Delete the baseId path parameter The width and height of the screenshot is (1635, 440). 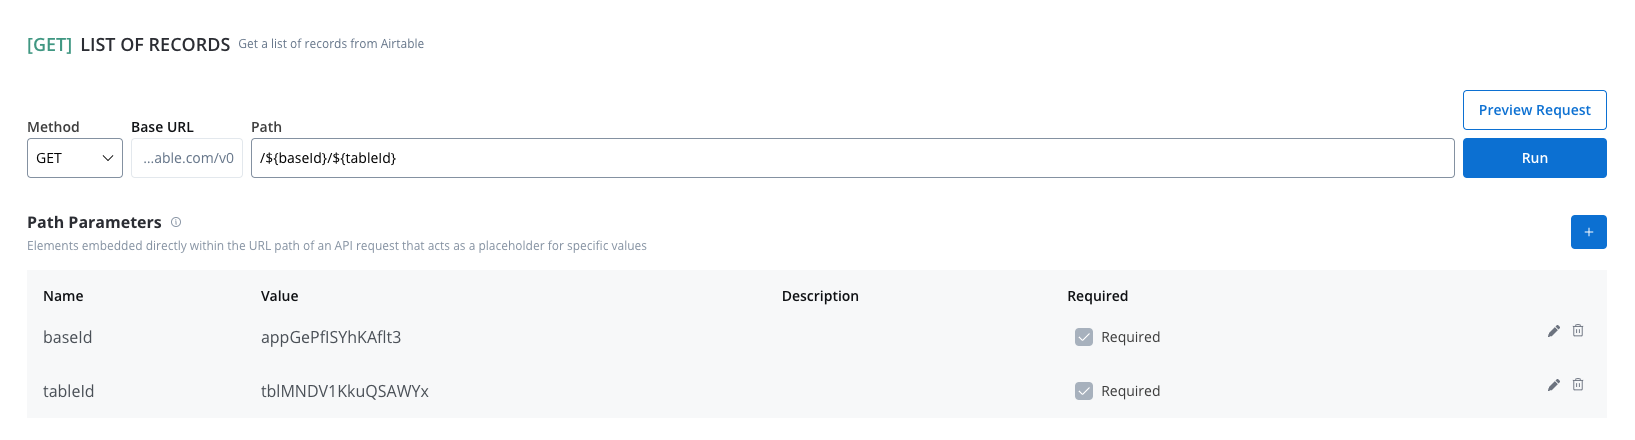pyautogui.click(x=1578, y=331)
